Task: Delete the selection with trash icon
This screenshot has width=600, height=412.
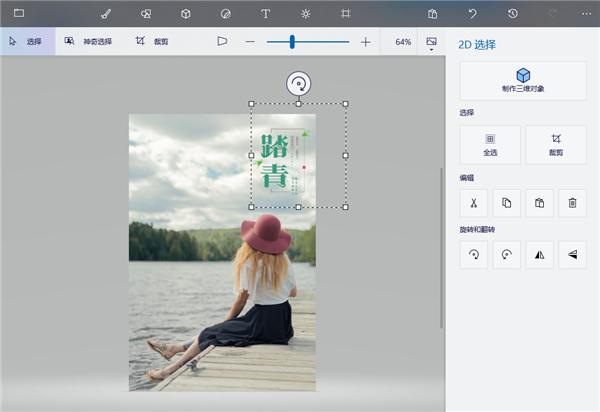Action: pos(572,203)
